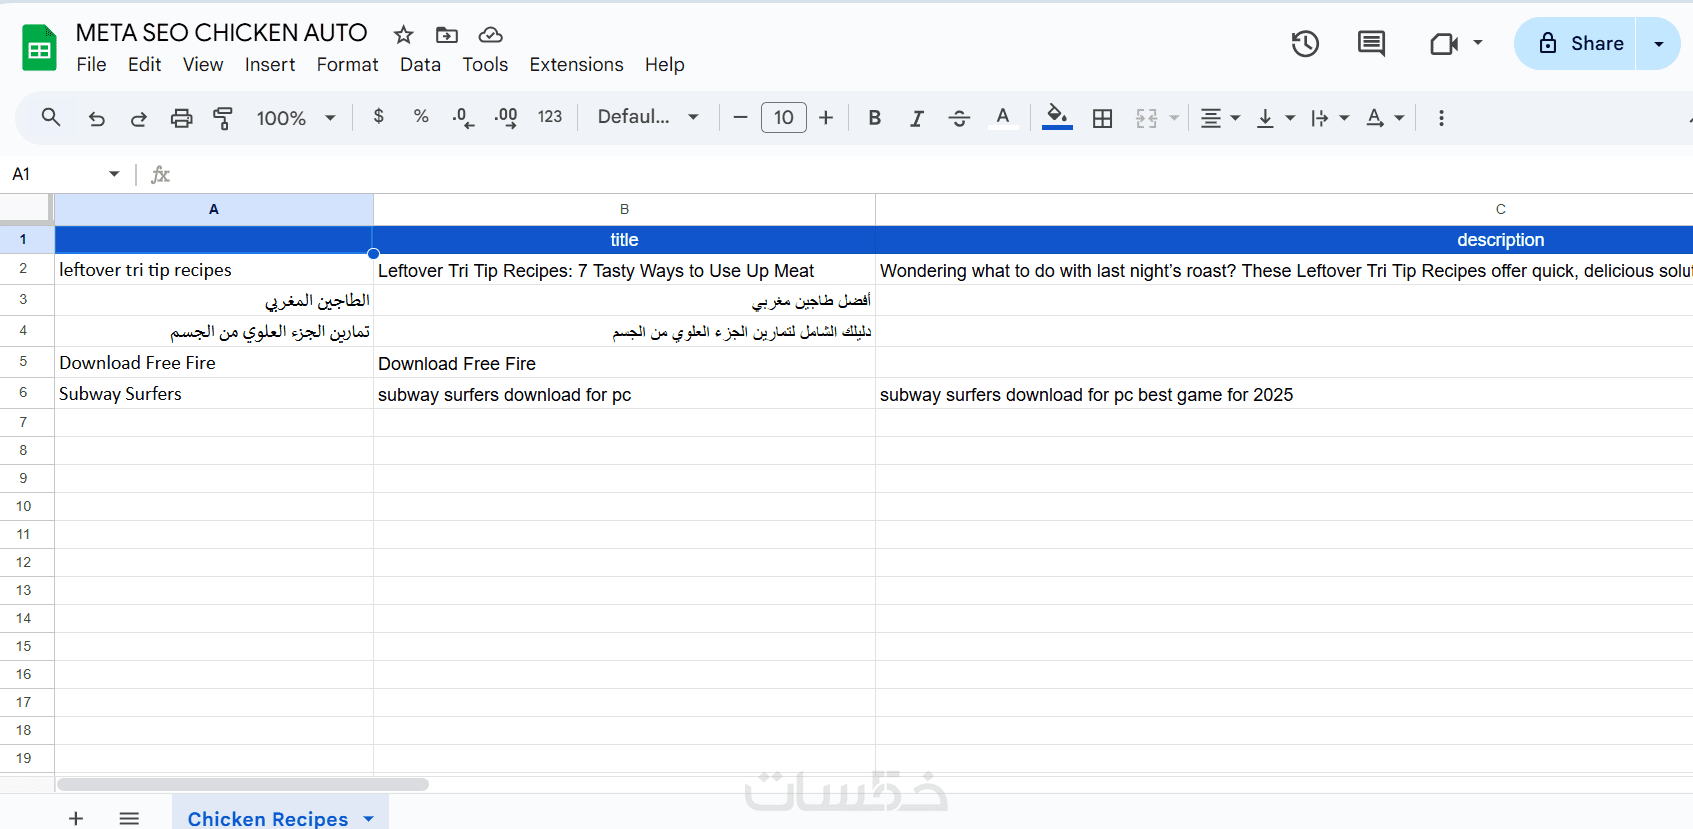Decrease decimal places
Viewport: 1693px width, 829px height.
point(463,118)
